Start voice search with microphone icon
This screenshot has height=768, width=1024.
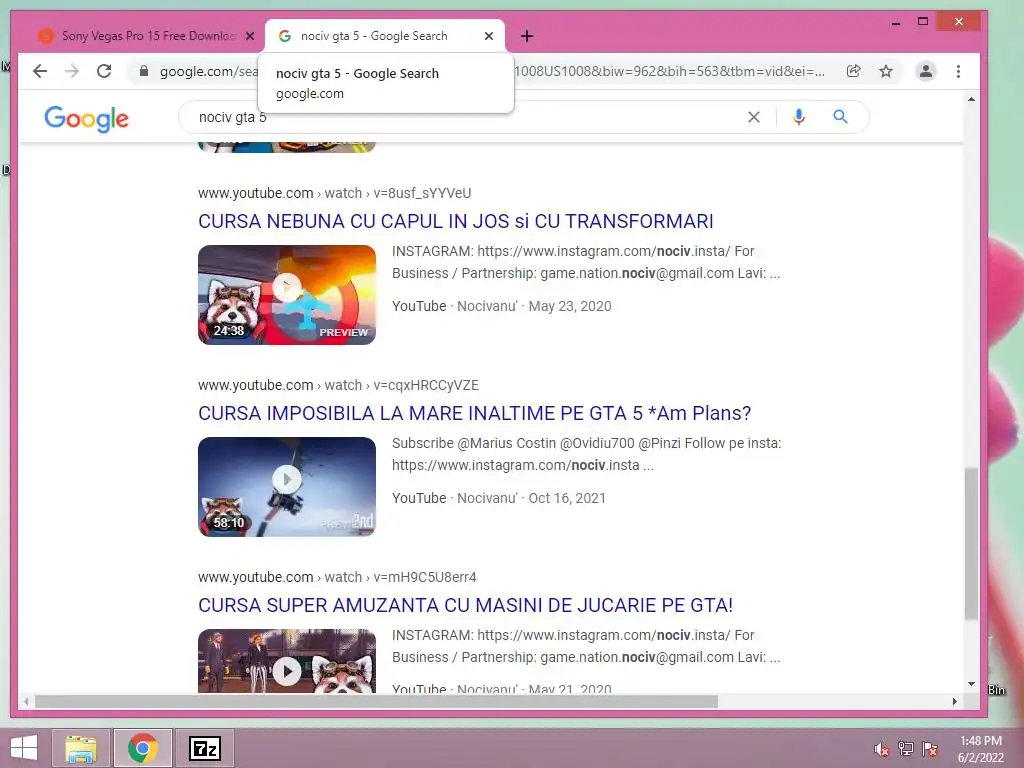(799, 117)
